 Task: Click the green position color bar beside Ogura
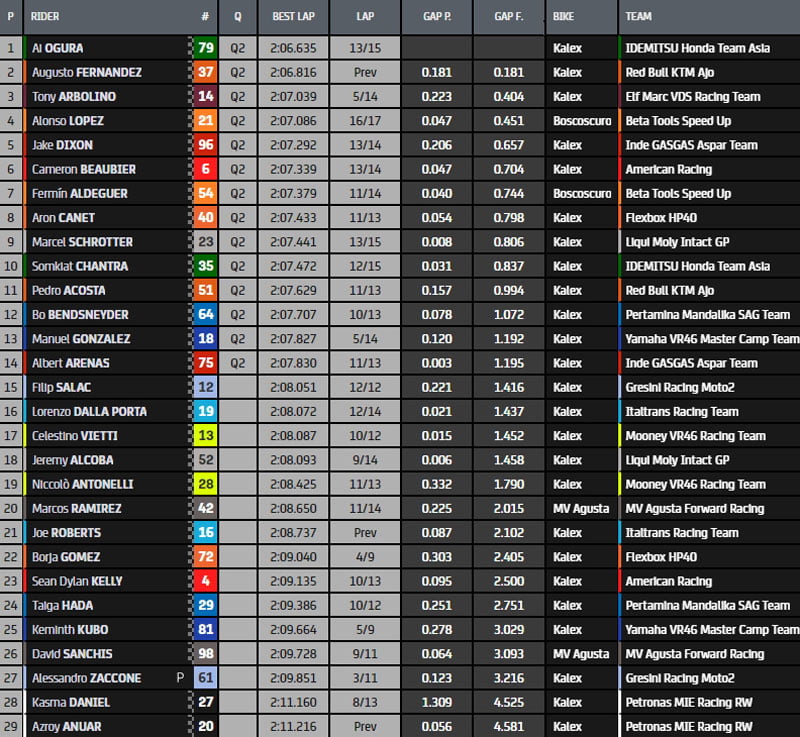(23, 48)
